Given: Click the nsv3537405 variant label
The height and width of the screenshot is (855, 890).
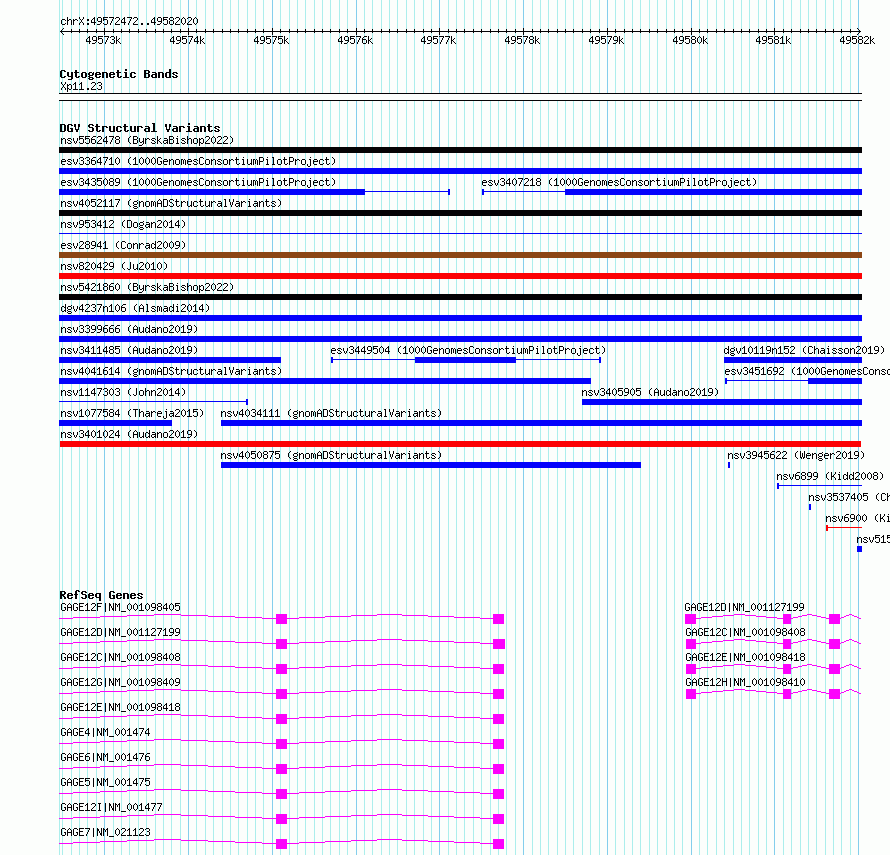Looking at the screenshot, I should [x=849, y=497].
